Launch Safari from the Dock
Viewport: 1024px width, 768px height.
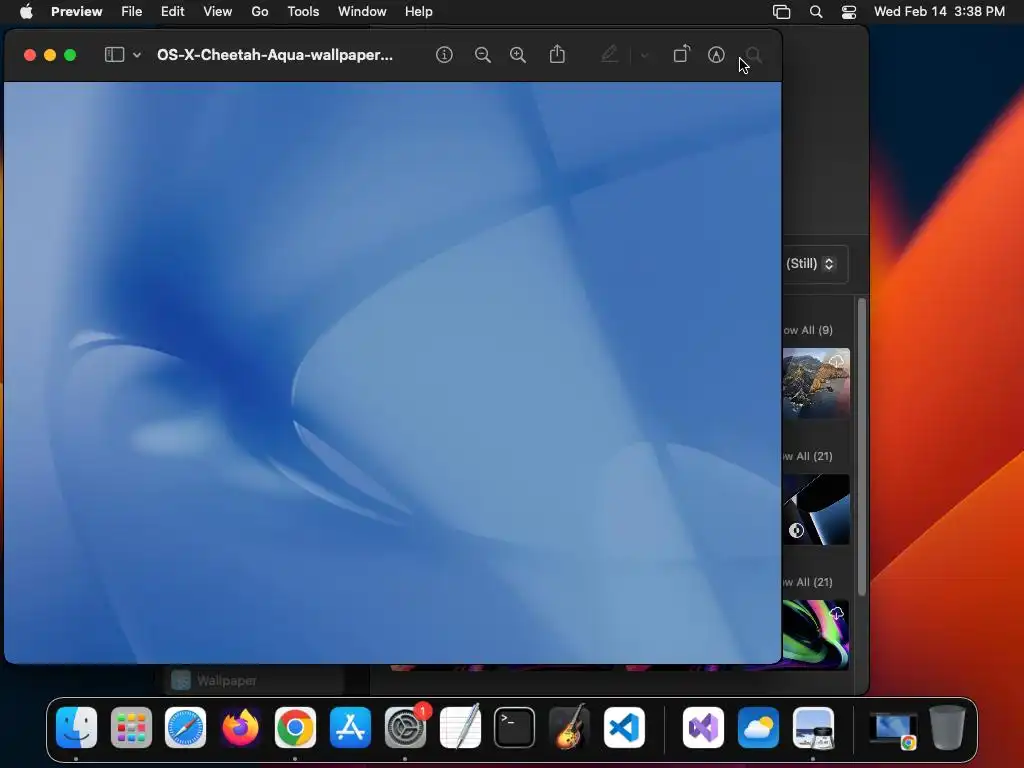[x=185, y=728]
